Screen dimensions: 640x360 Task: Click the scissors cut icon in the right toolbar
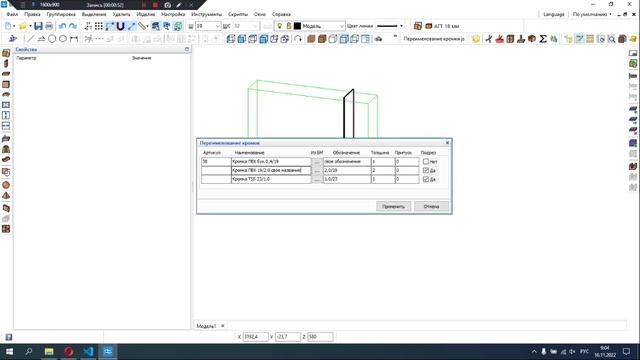click(489, 39)
